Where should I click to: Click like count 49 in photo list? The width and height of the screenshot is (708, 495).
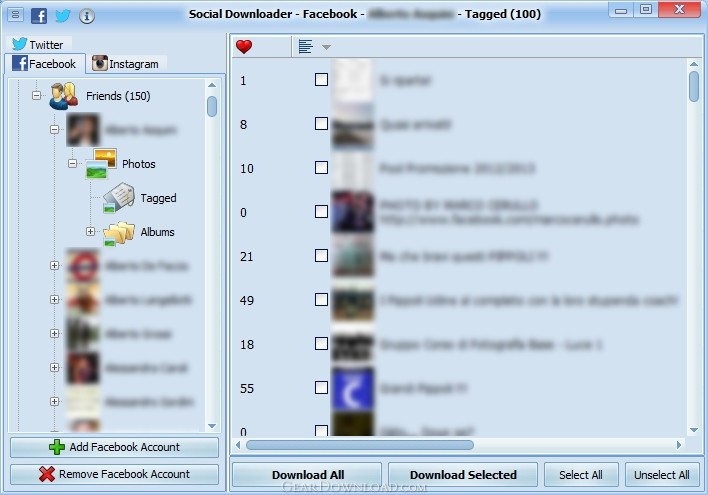(x=247, y=300)
